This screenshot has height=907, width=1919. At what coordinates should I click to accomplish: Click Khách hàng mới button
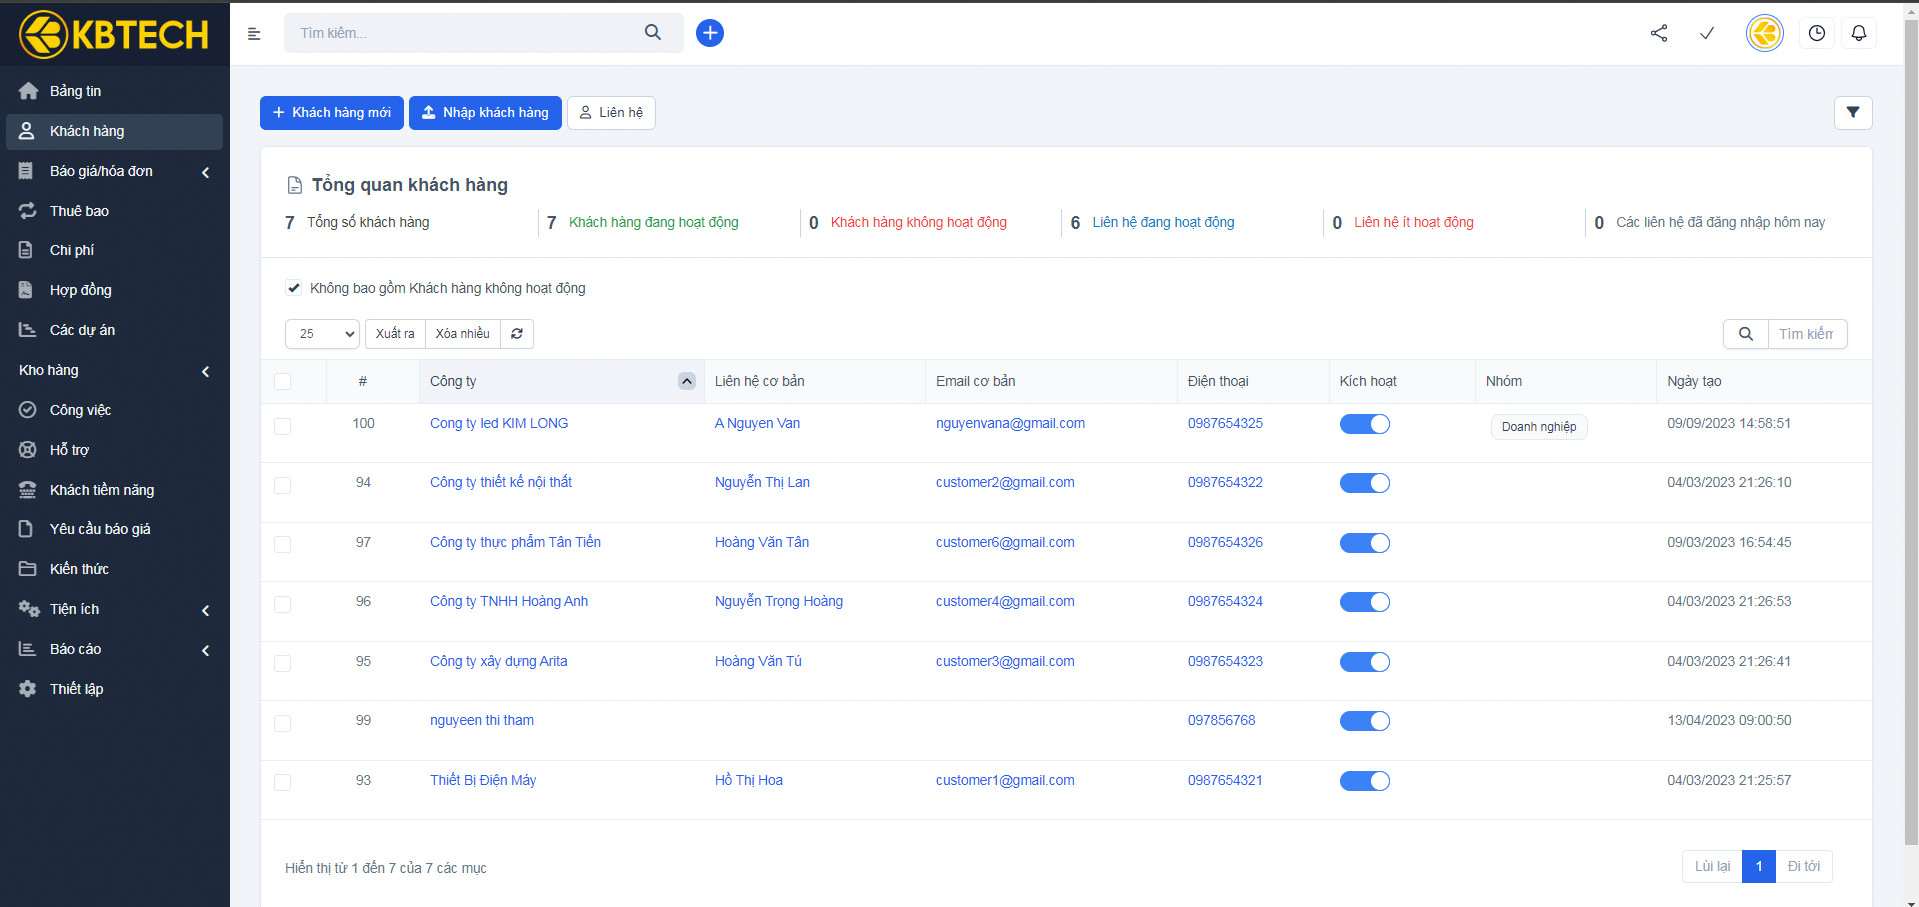[332, 113]
